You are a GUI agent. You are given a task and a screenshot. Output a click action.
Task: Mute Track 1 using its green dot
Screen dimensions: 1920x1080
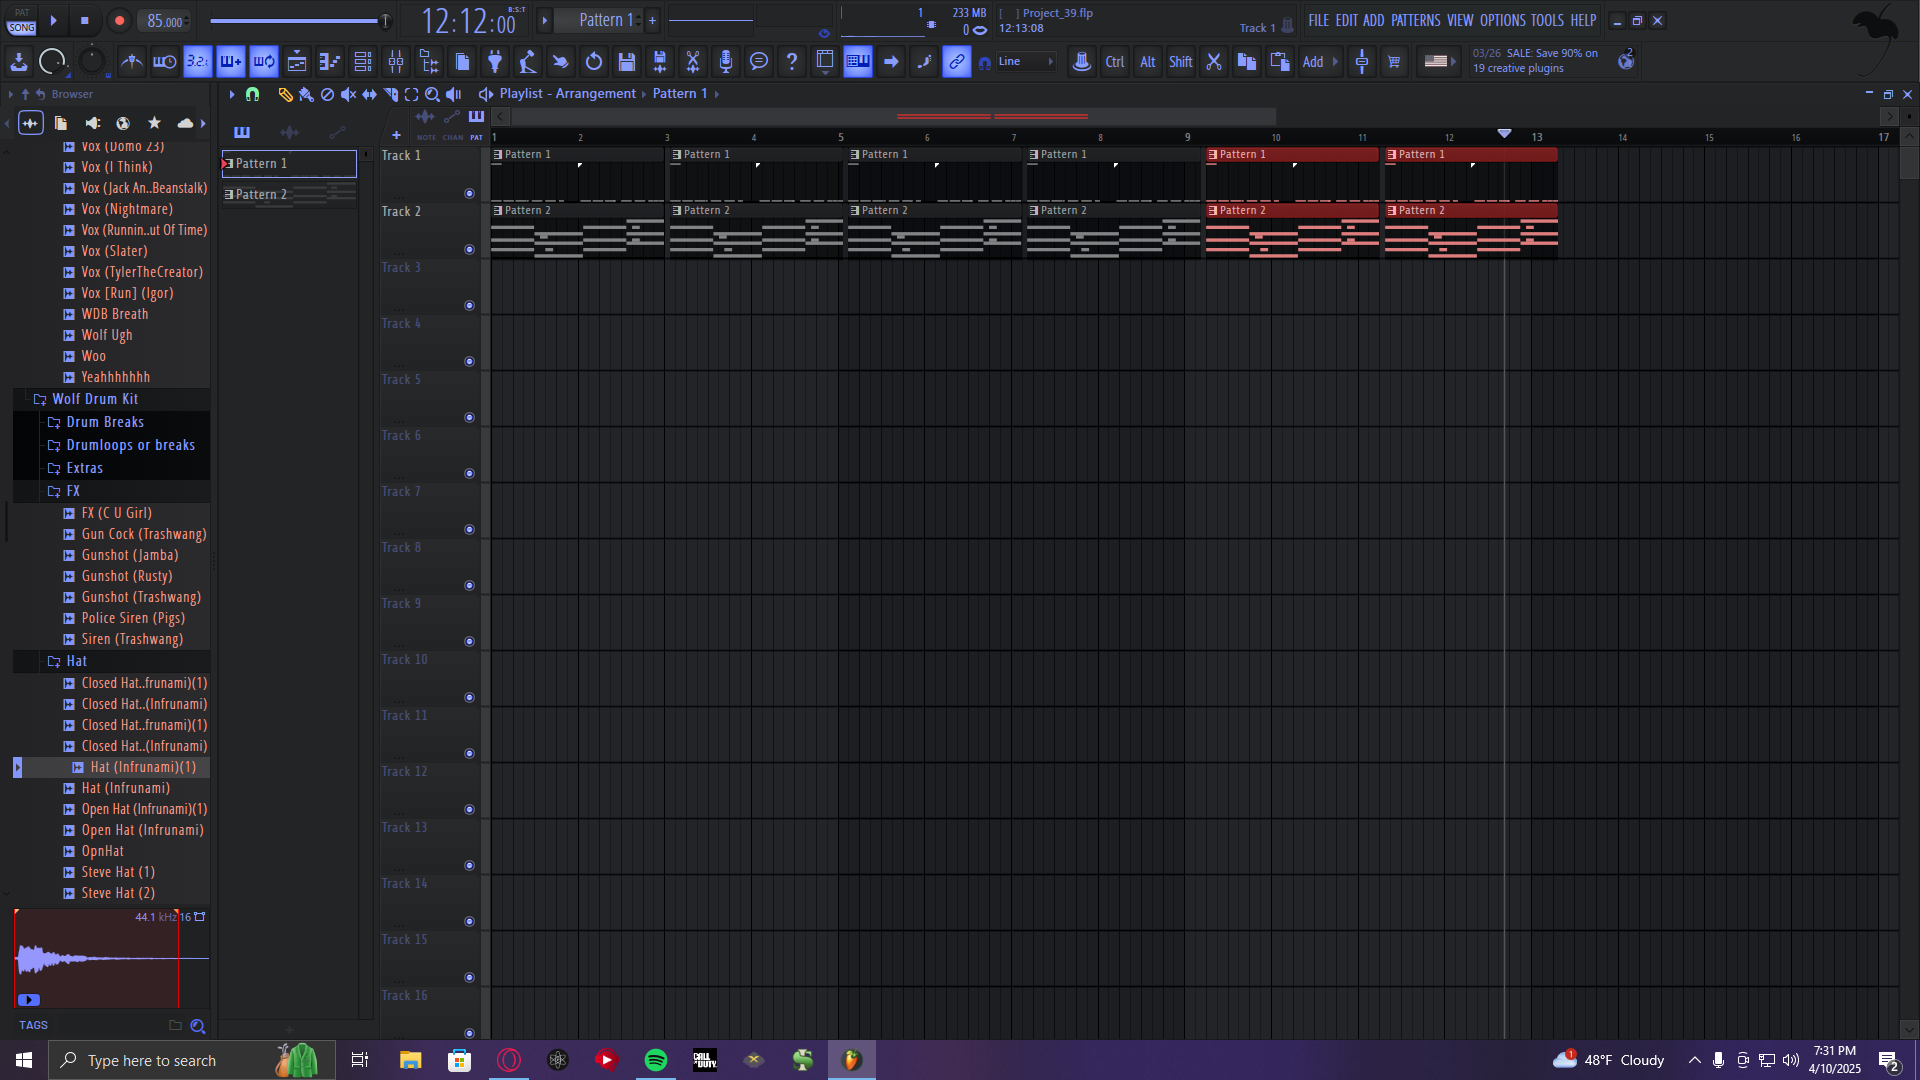point(469,193)
